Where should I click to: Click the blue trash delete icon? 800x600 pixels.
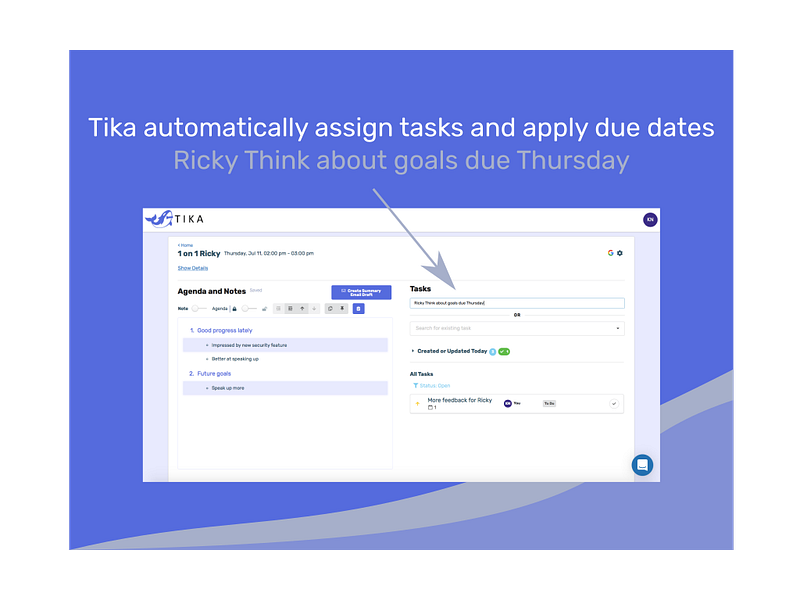(359, 309)
